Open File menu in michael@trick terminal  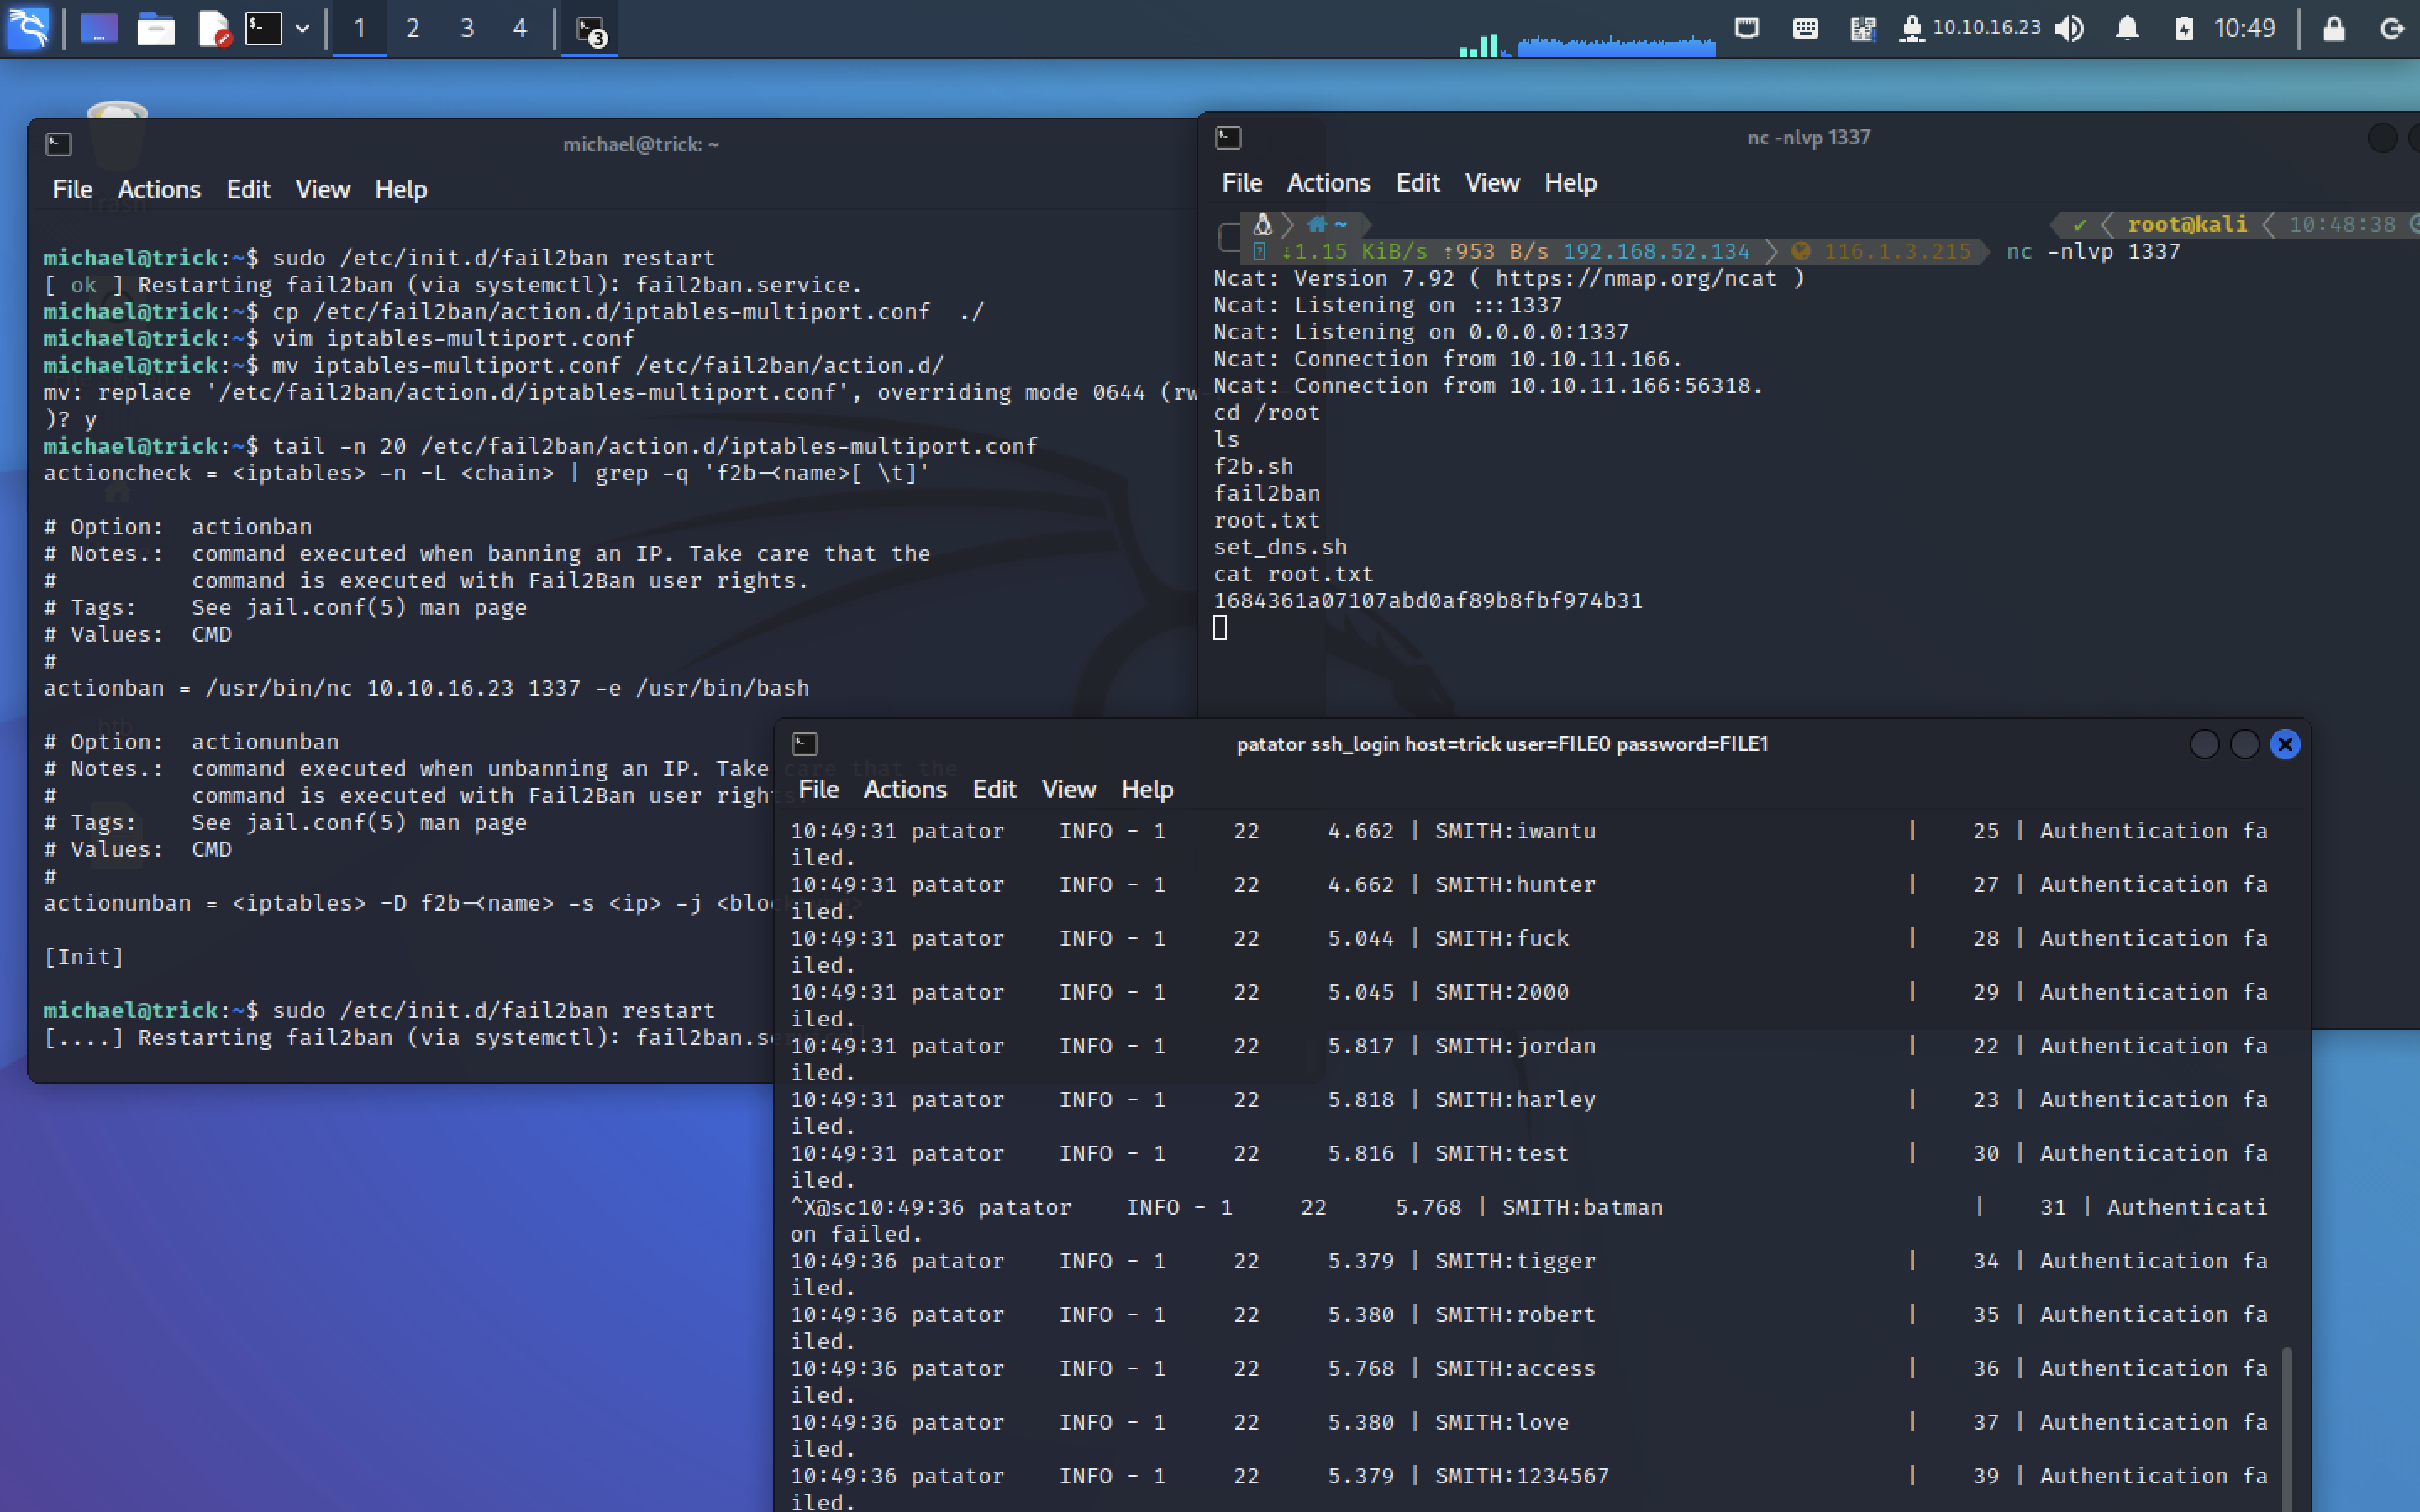[x=72, y=189]
